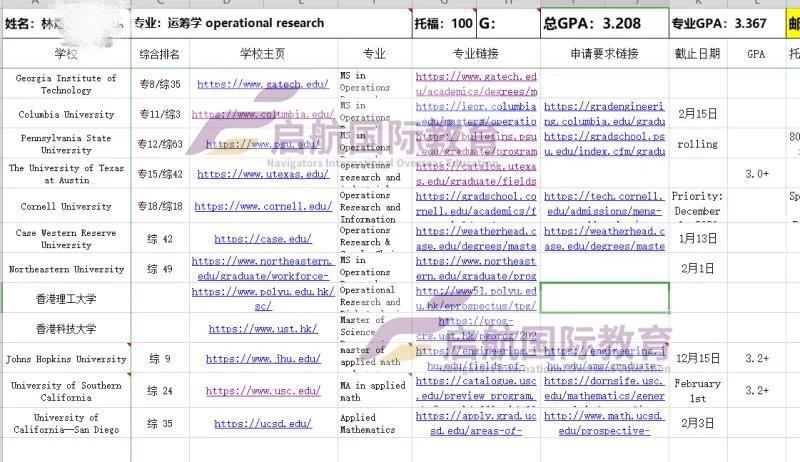Select the 香港科技大学 cell
The width and height of the screenshot is (800, 462).
click(66, 329)
